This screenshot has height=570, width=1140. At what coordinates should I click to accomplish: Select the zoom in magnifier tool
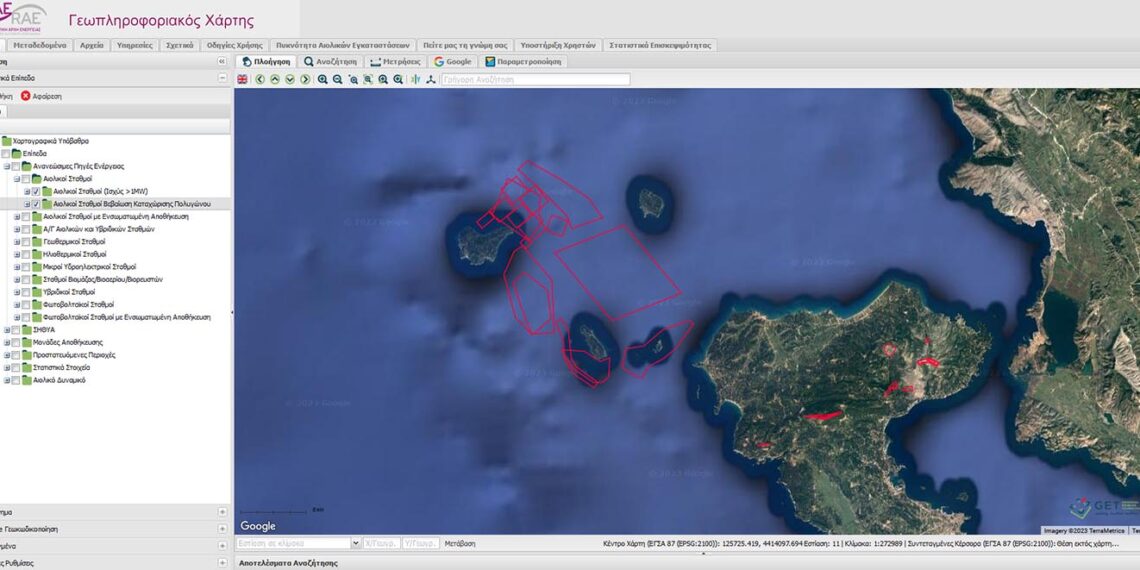(x=323, y=79)
